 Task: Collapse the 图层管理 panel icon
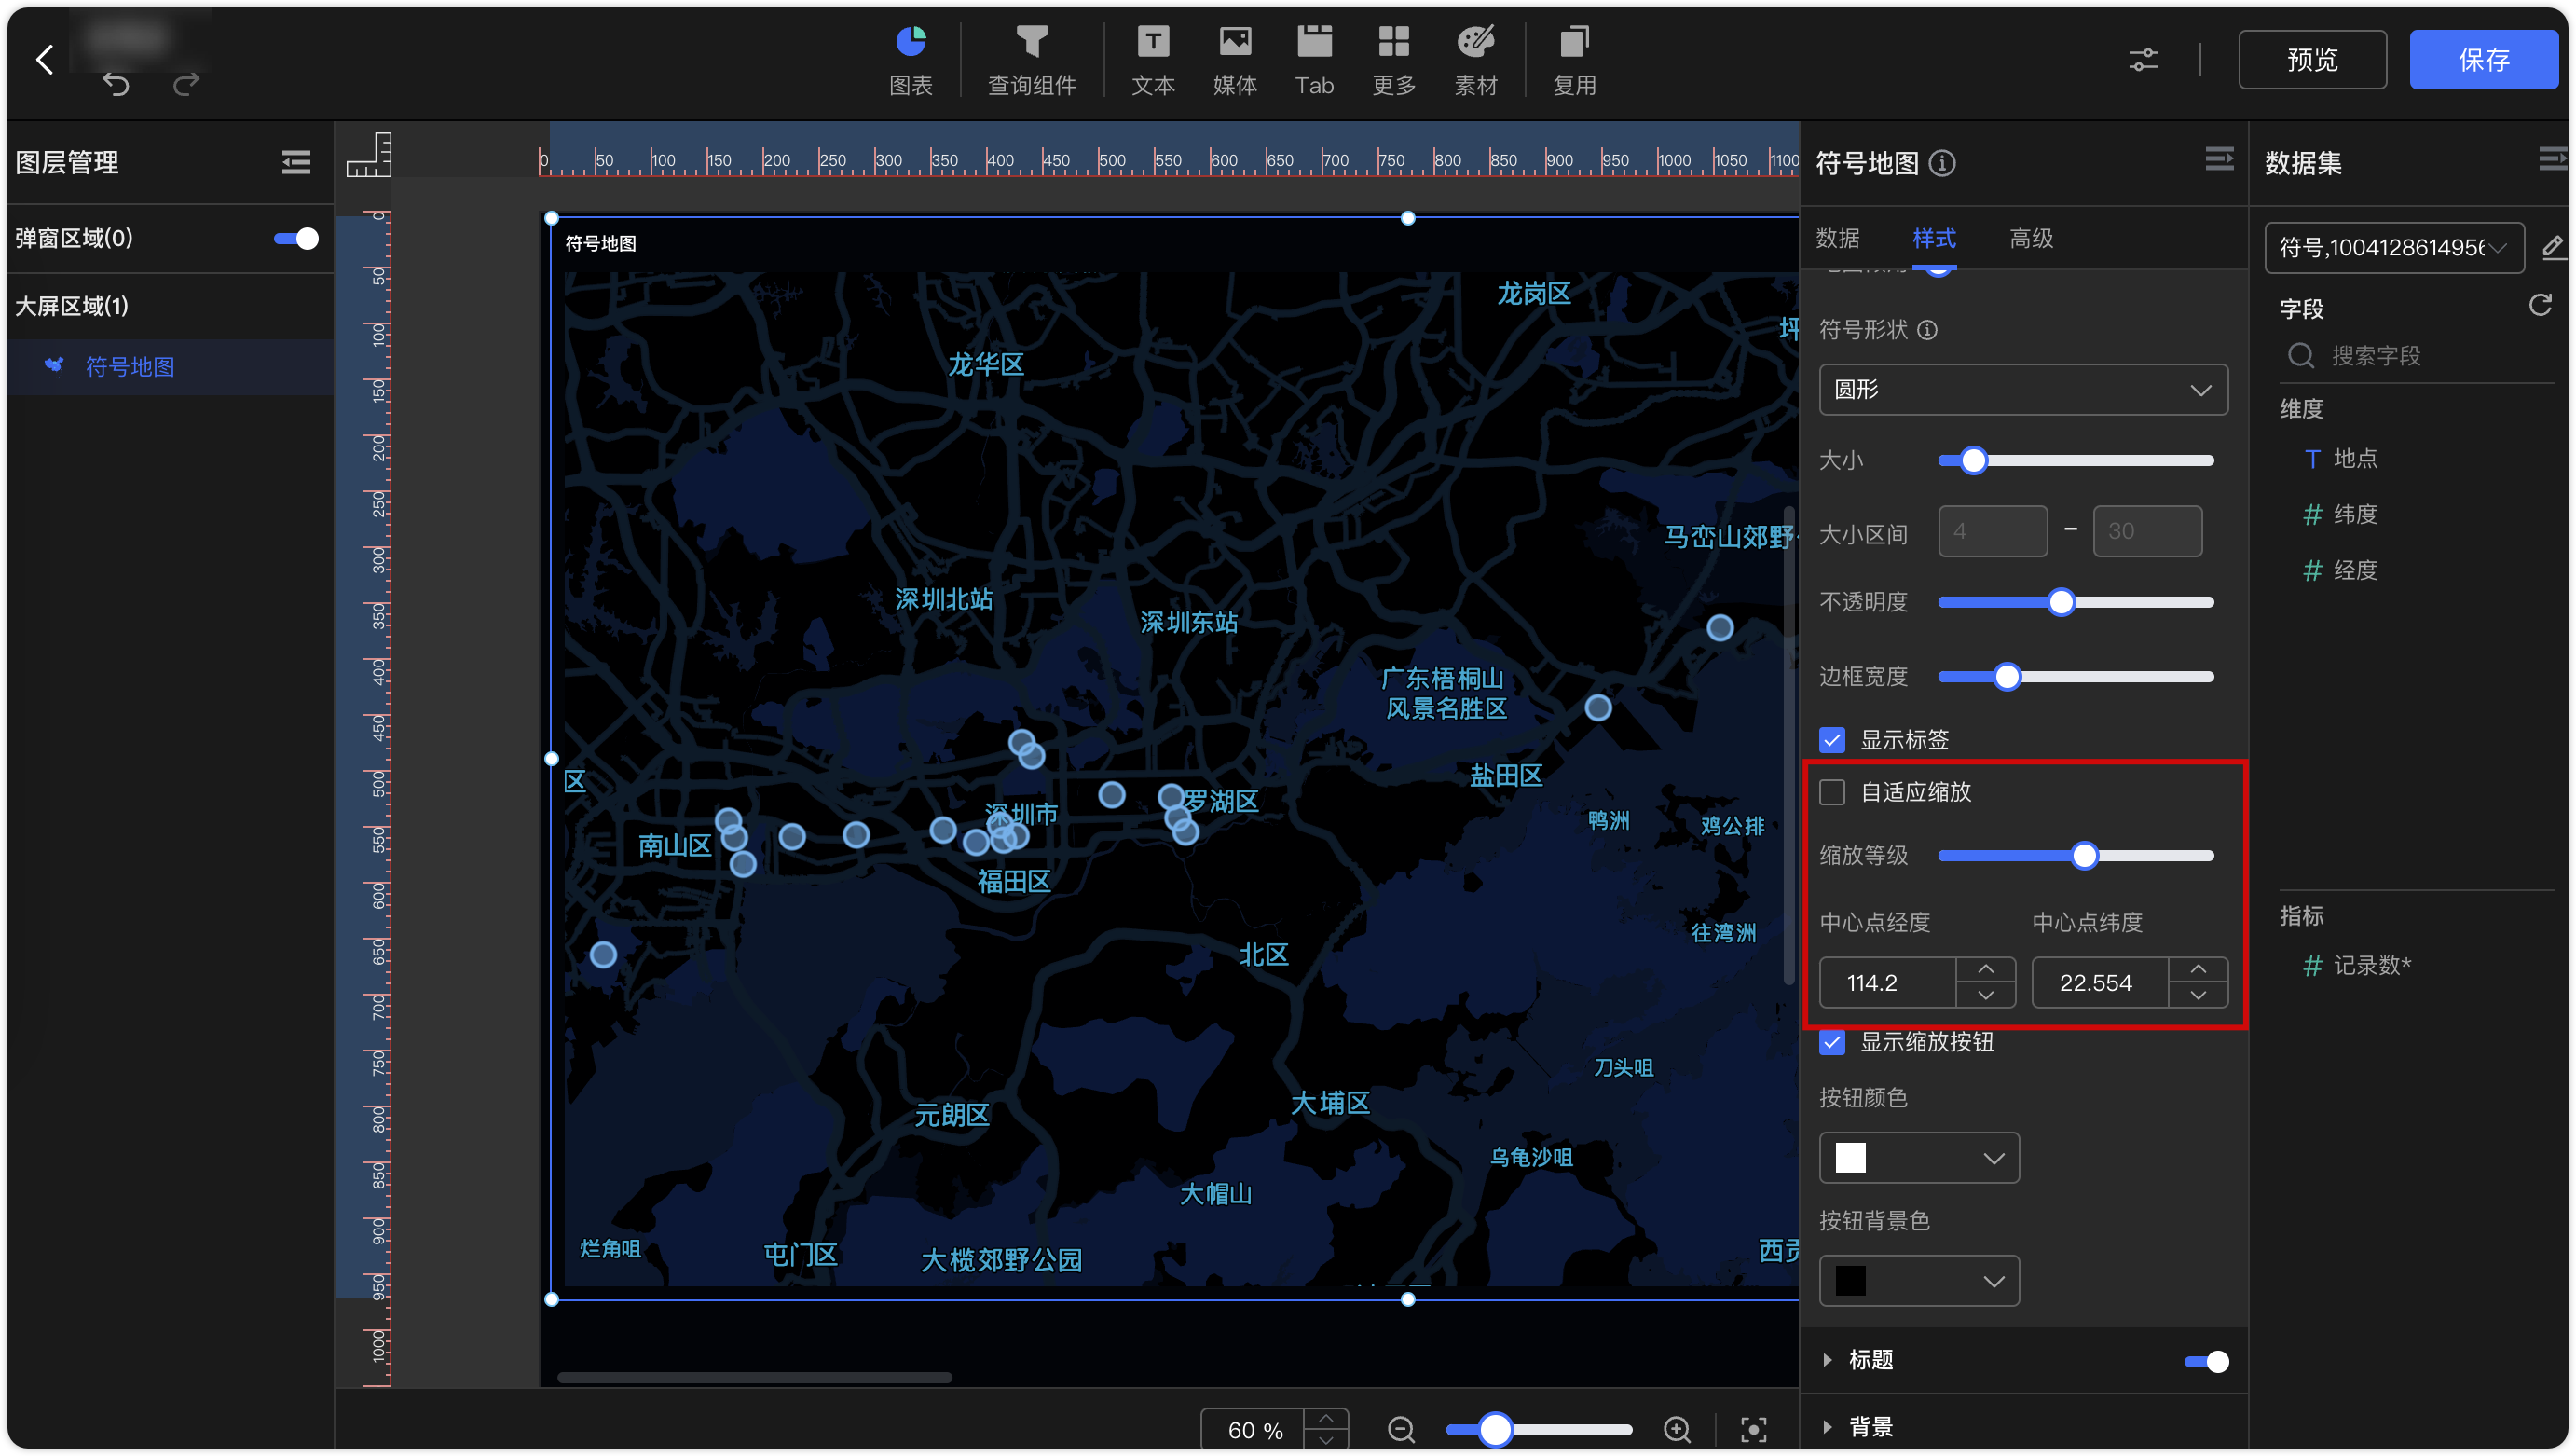click(296, 162)
